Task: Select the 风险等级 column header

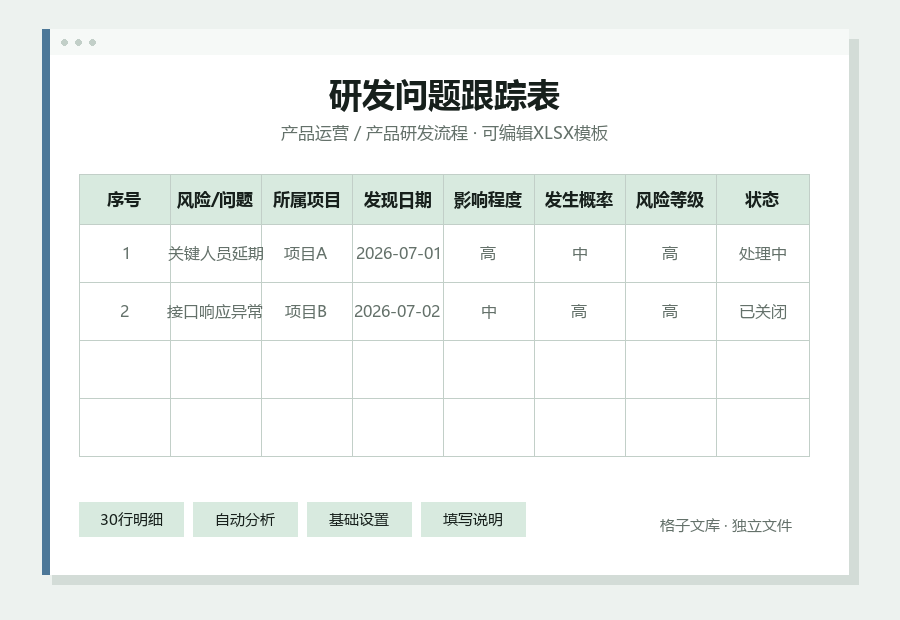Action: (670, 200)
